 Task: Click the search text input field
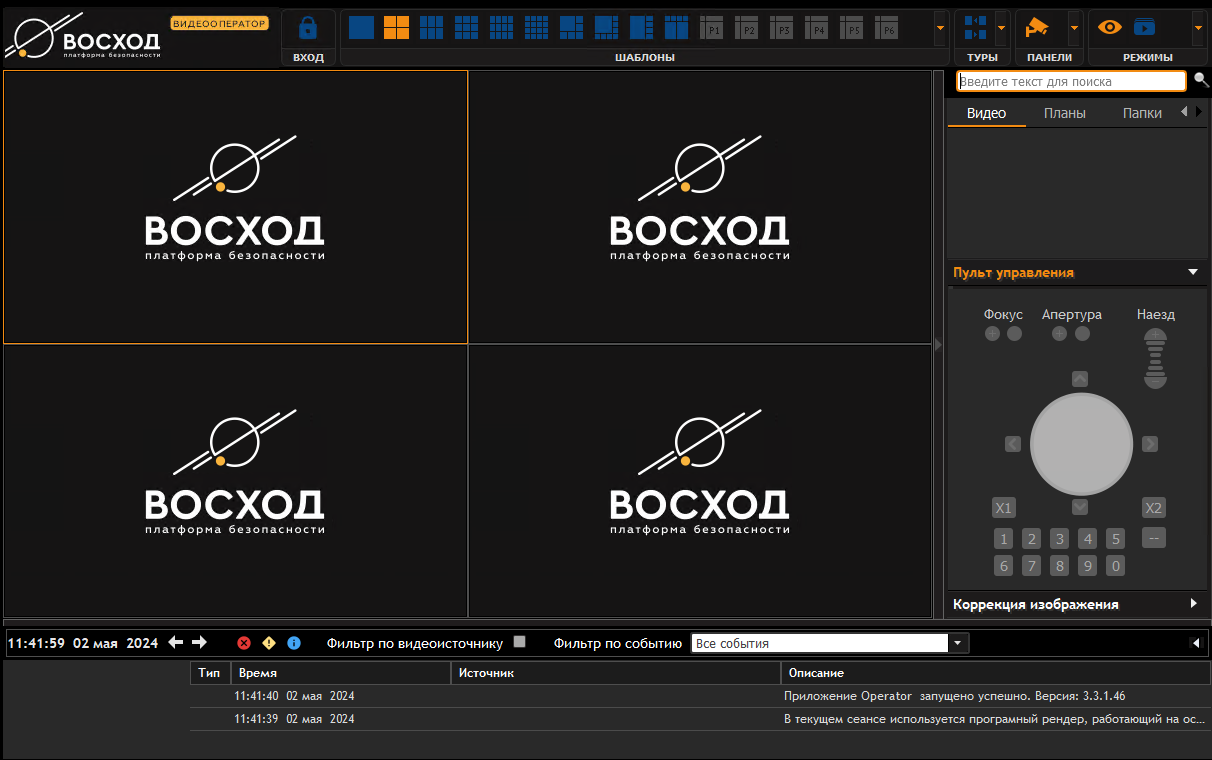(x=1071, y=81)
